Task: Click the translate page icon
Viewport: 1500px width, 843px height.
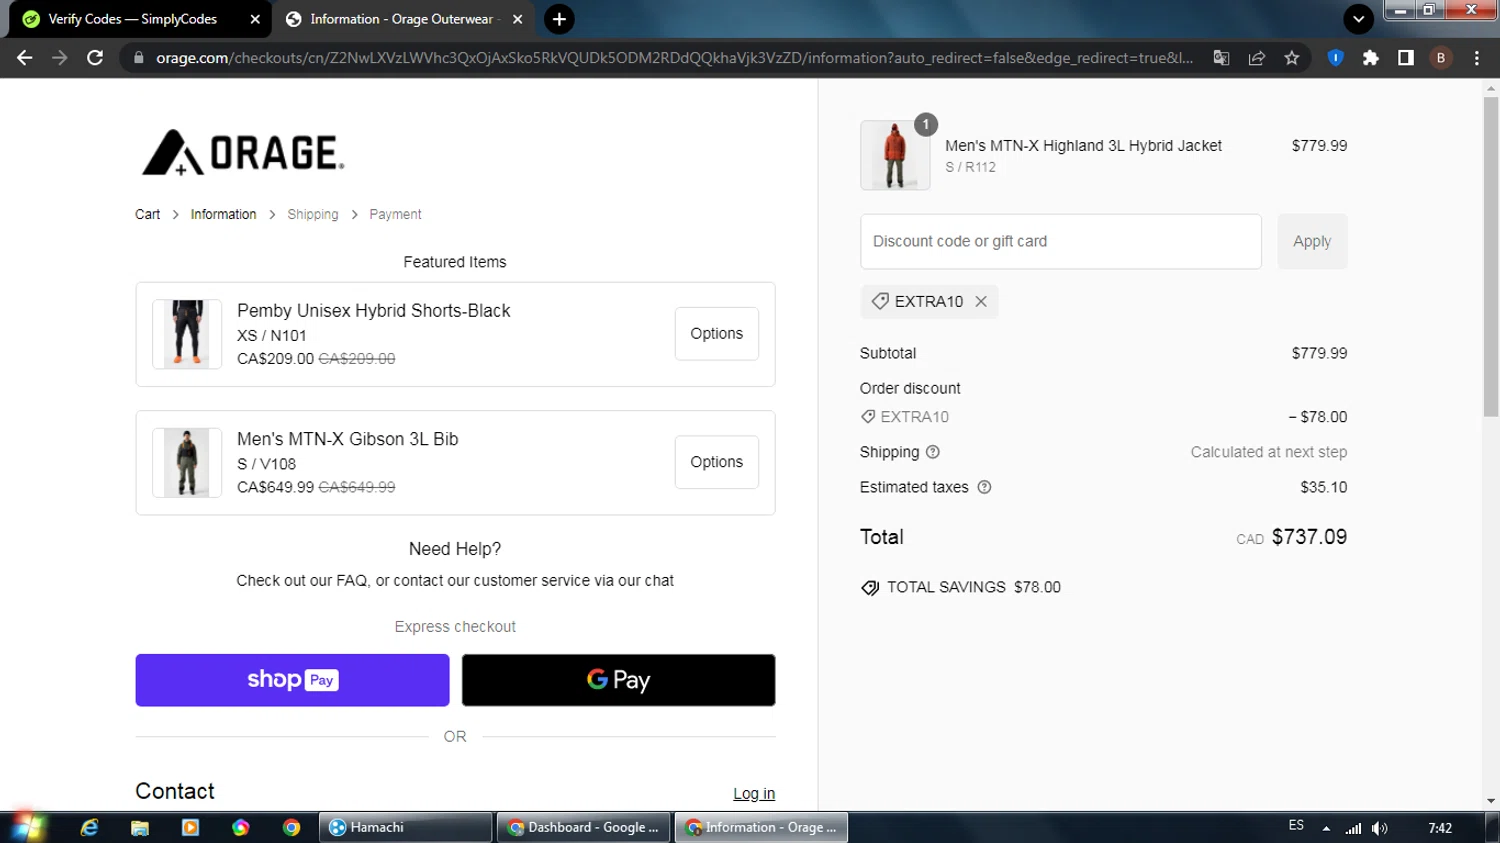Action: (1221, 58)
